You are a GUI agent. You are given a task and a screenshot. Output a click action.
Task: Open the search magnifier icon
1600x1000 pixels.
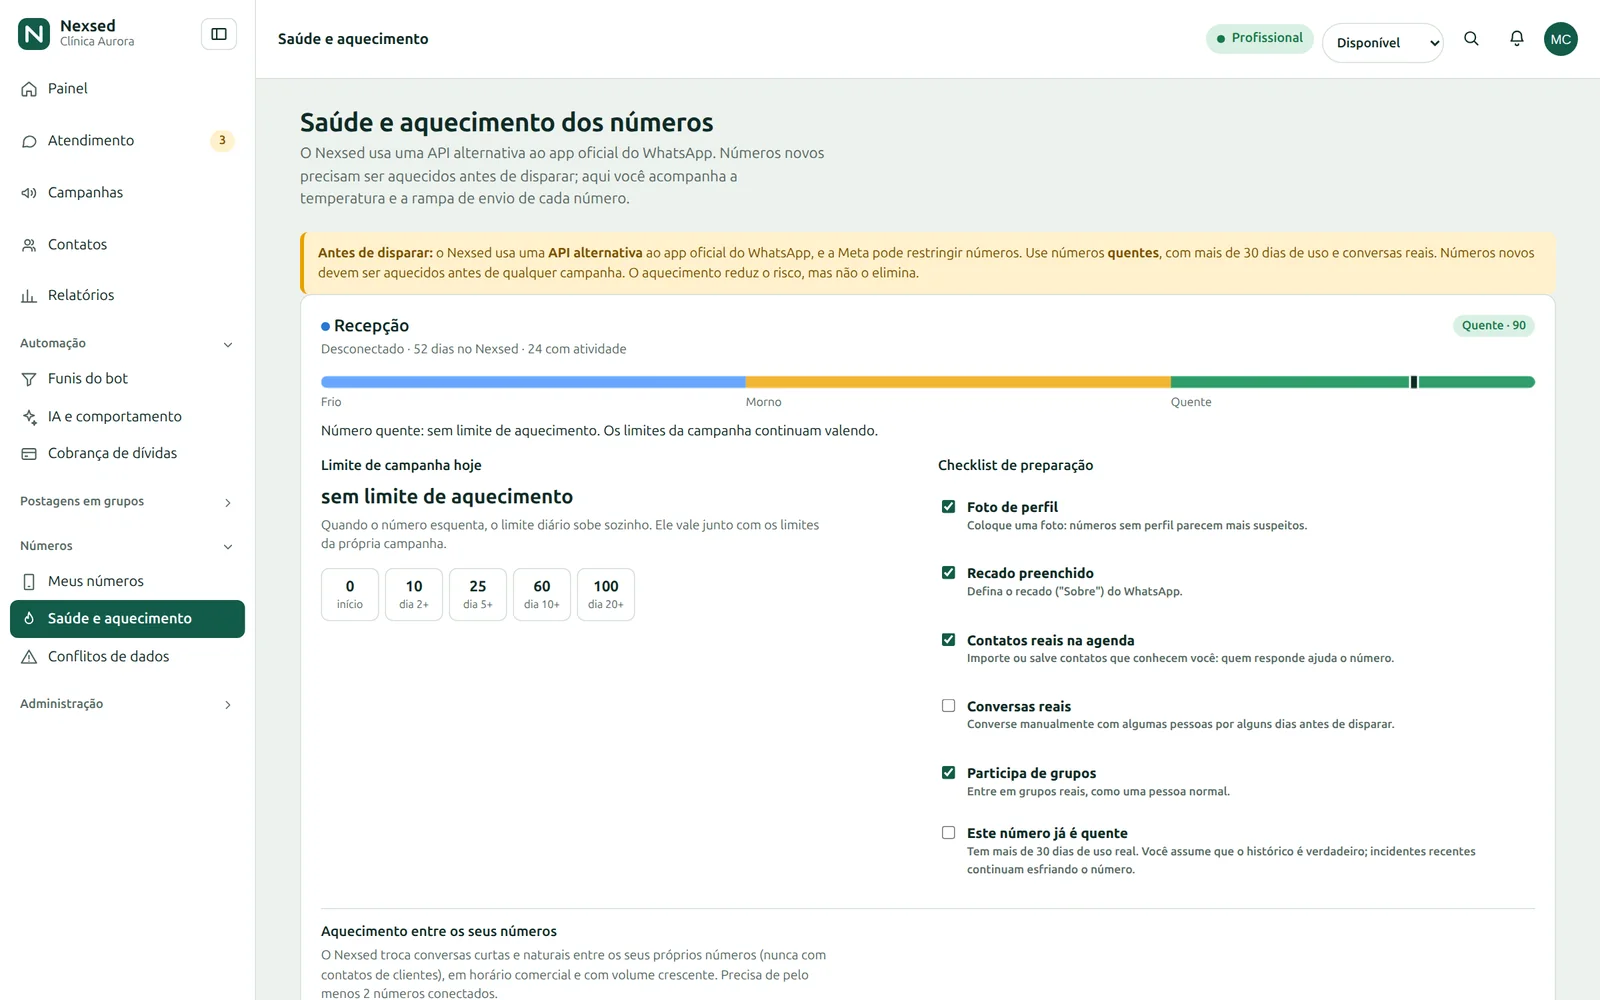1471,39
